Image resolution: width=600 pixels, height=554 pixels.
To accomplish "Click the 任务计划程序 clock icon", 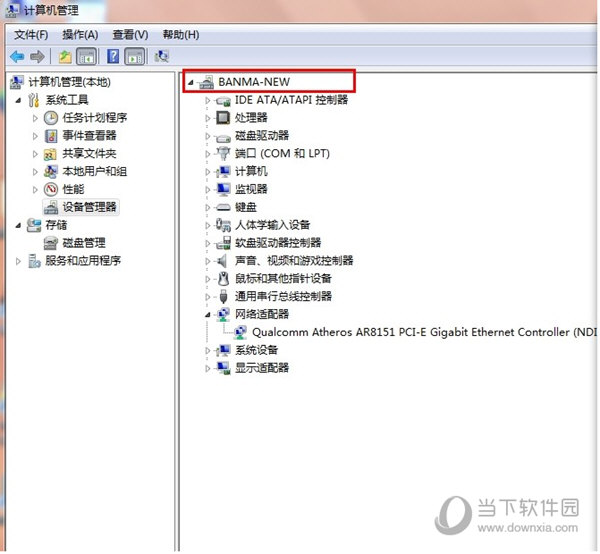I will 51,118.
